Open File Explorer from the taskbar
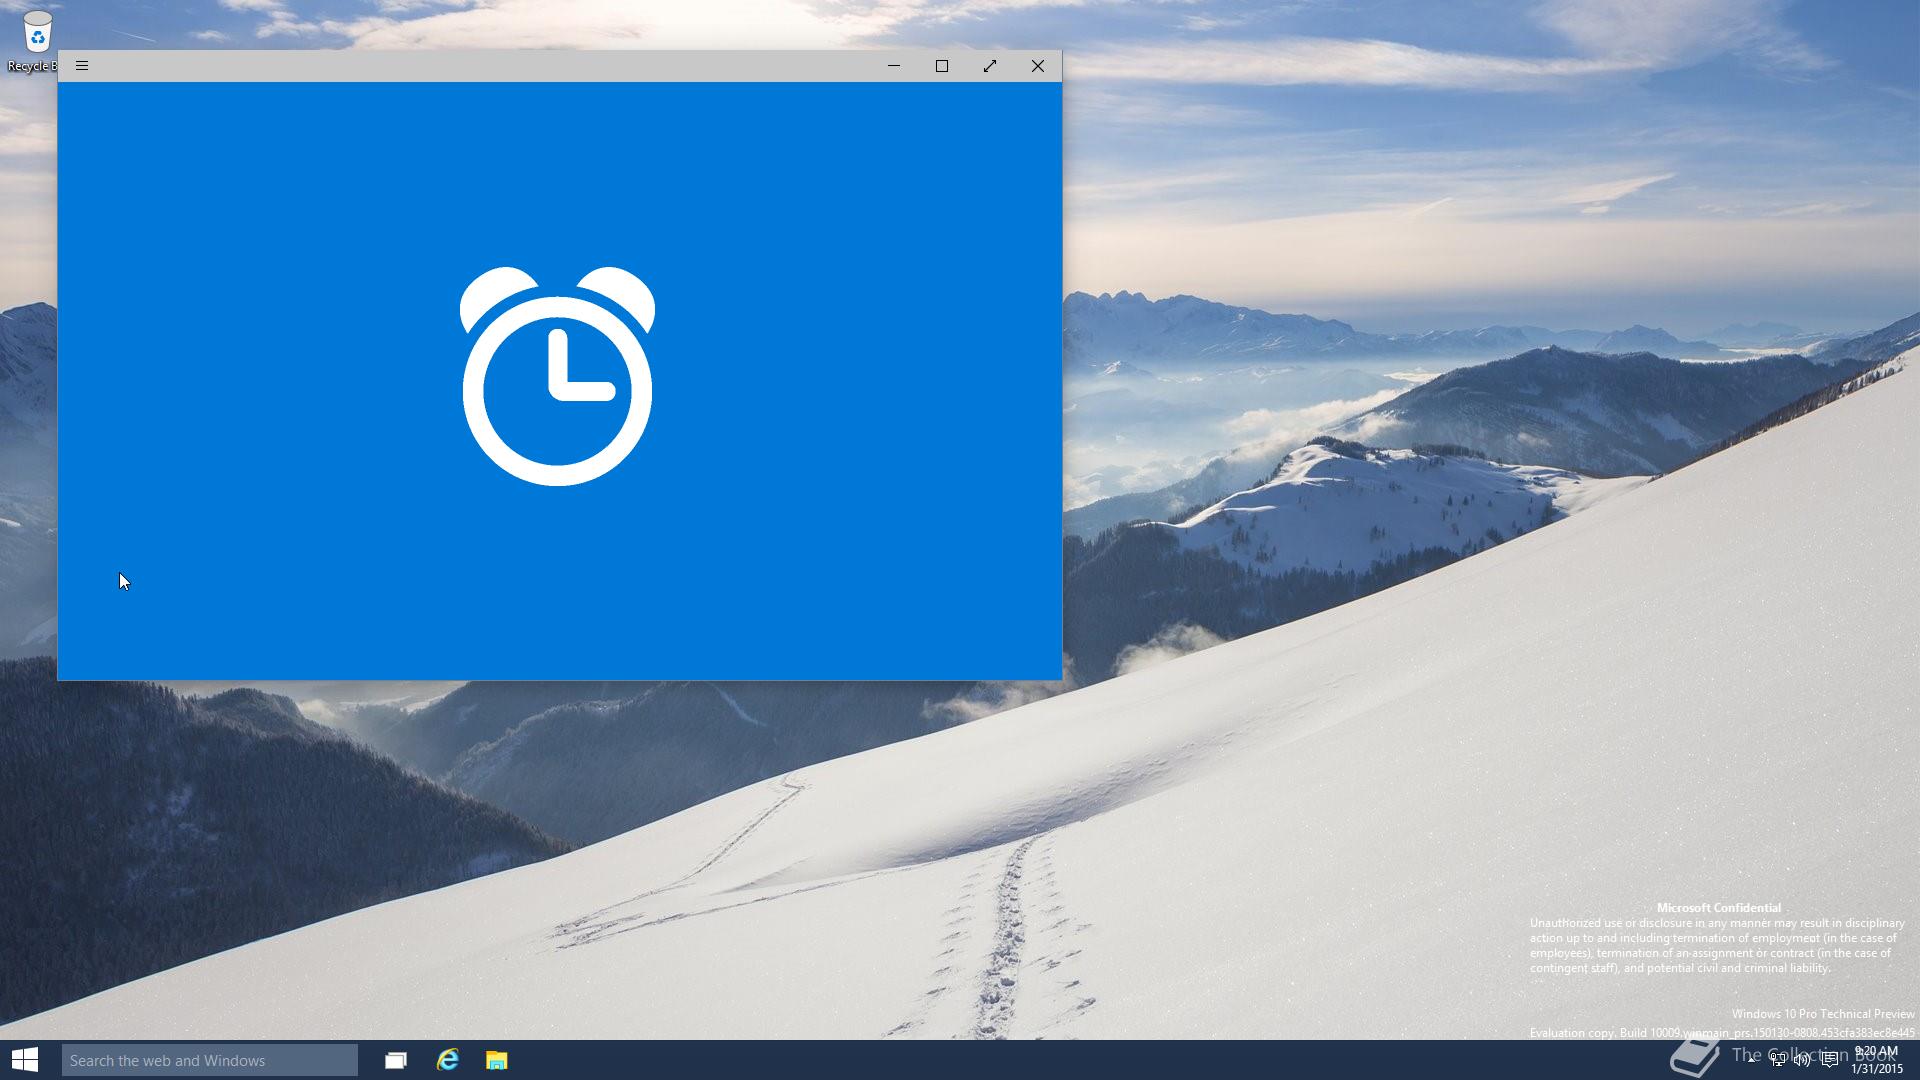 497,1060
